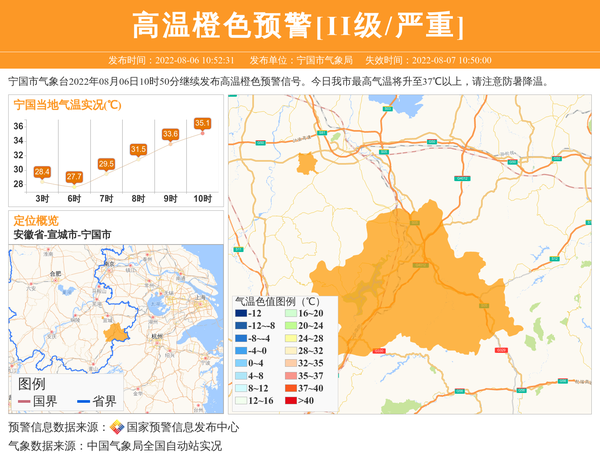This screenshot has width=600, height=471.
Task: Click the small orange region in overview map
Action: tap(116, 331)
